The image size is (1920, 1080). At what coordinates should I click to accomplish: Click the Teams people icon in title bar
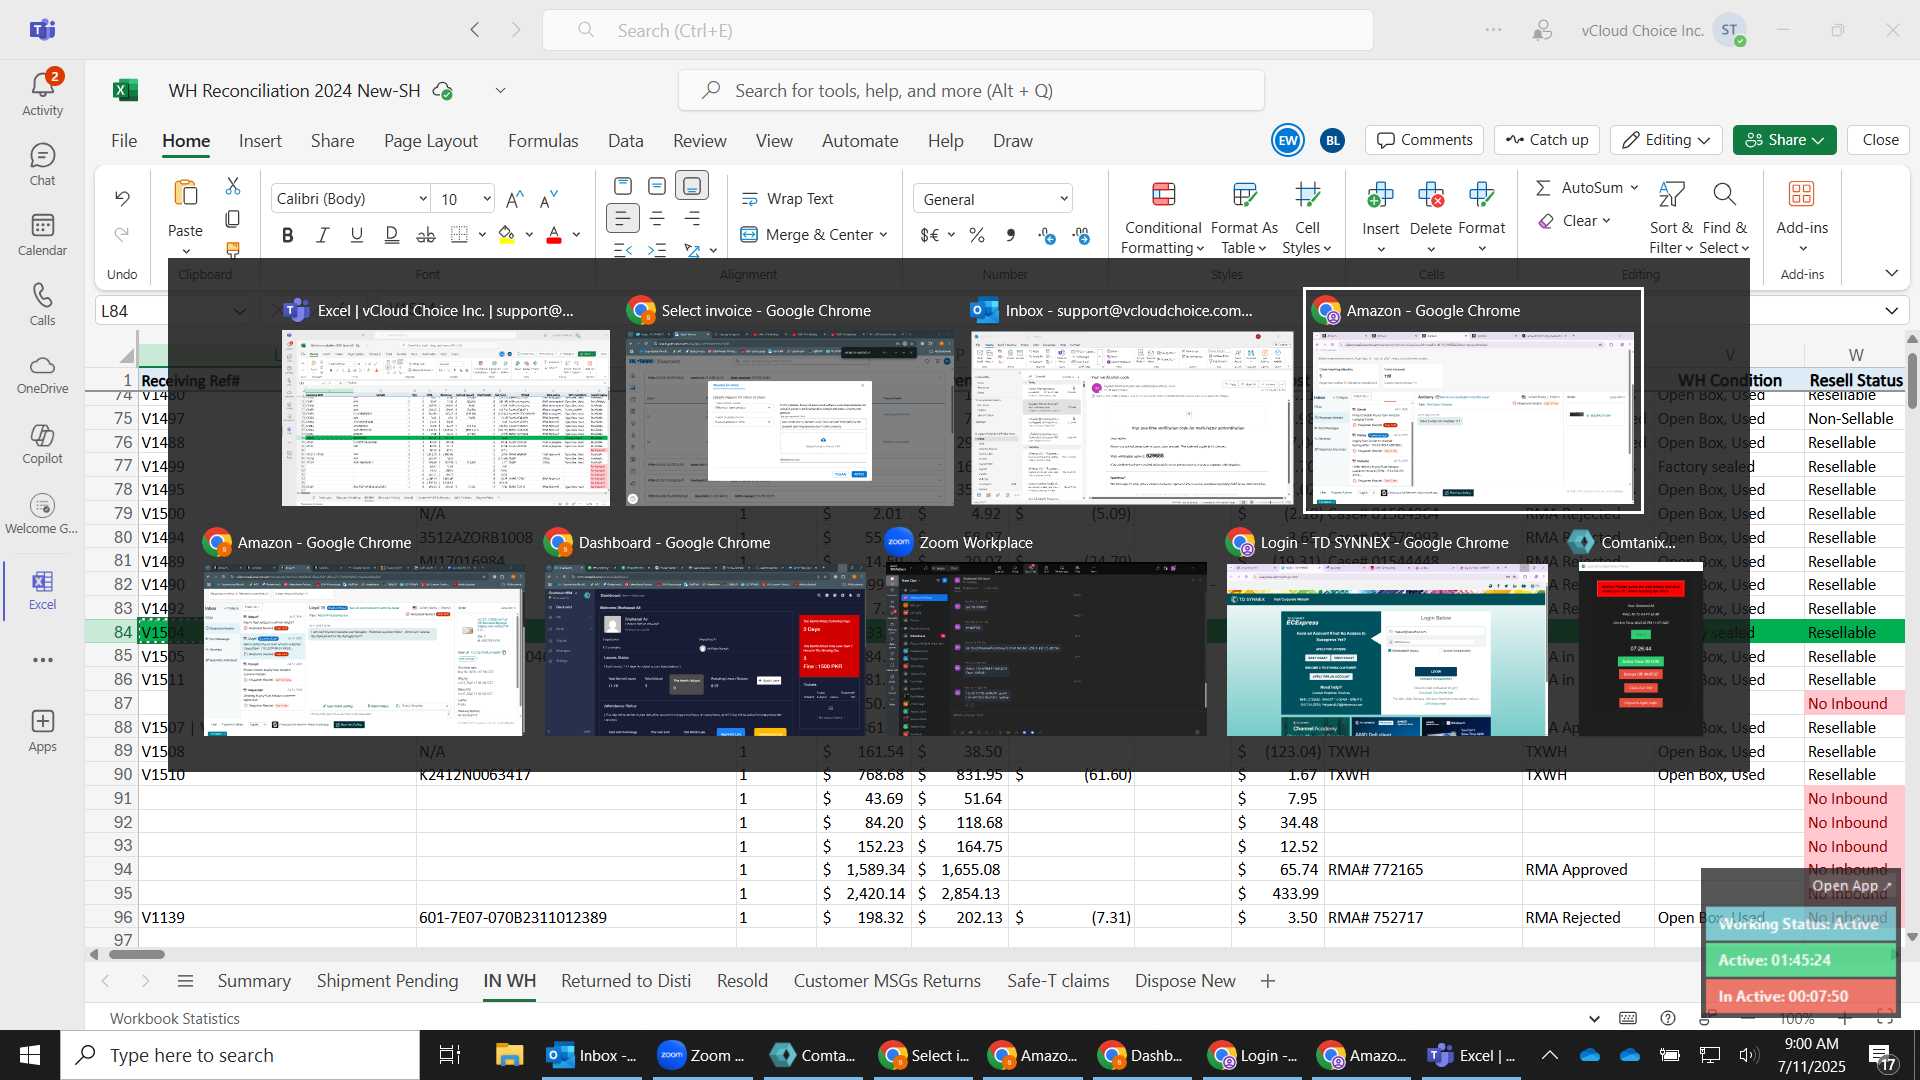tap(1543, 30)
